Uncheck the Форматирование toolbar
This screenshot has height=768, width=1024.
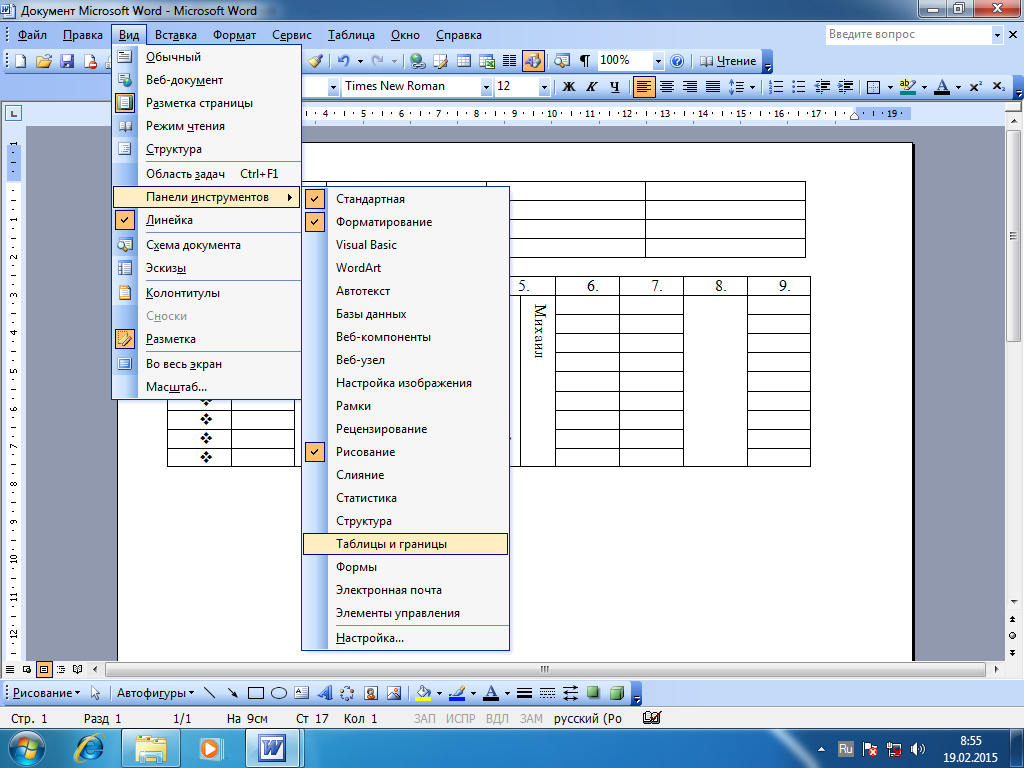[405, 222]
